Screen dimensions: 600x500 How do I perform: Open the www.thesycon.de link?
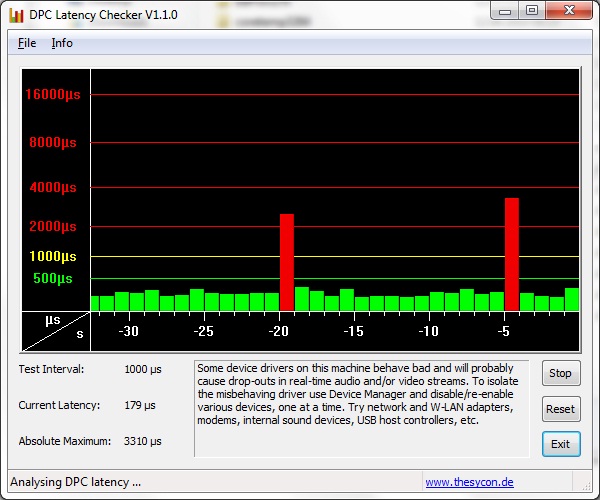point(469,482)
